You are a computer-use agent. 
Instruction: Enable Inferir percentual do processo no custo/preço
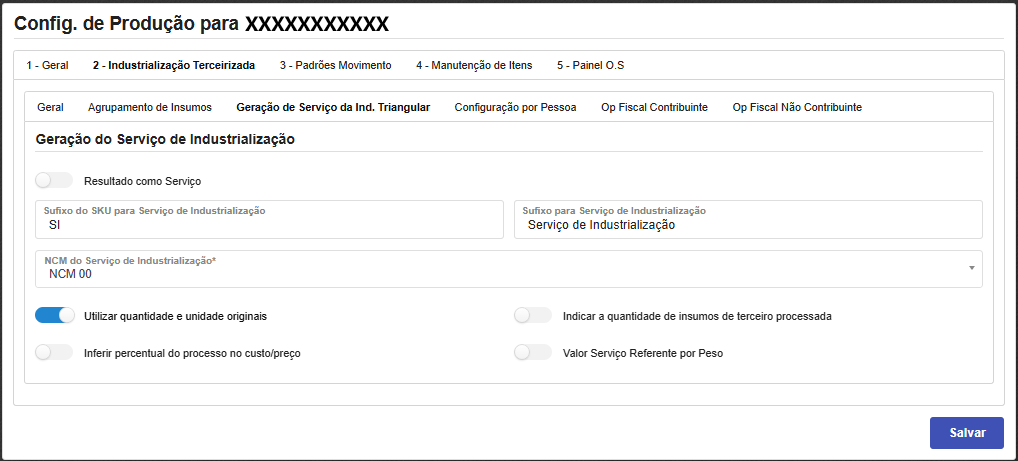click(x=54, y=352)
